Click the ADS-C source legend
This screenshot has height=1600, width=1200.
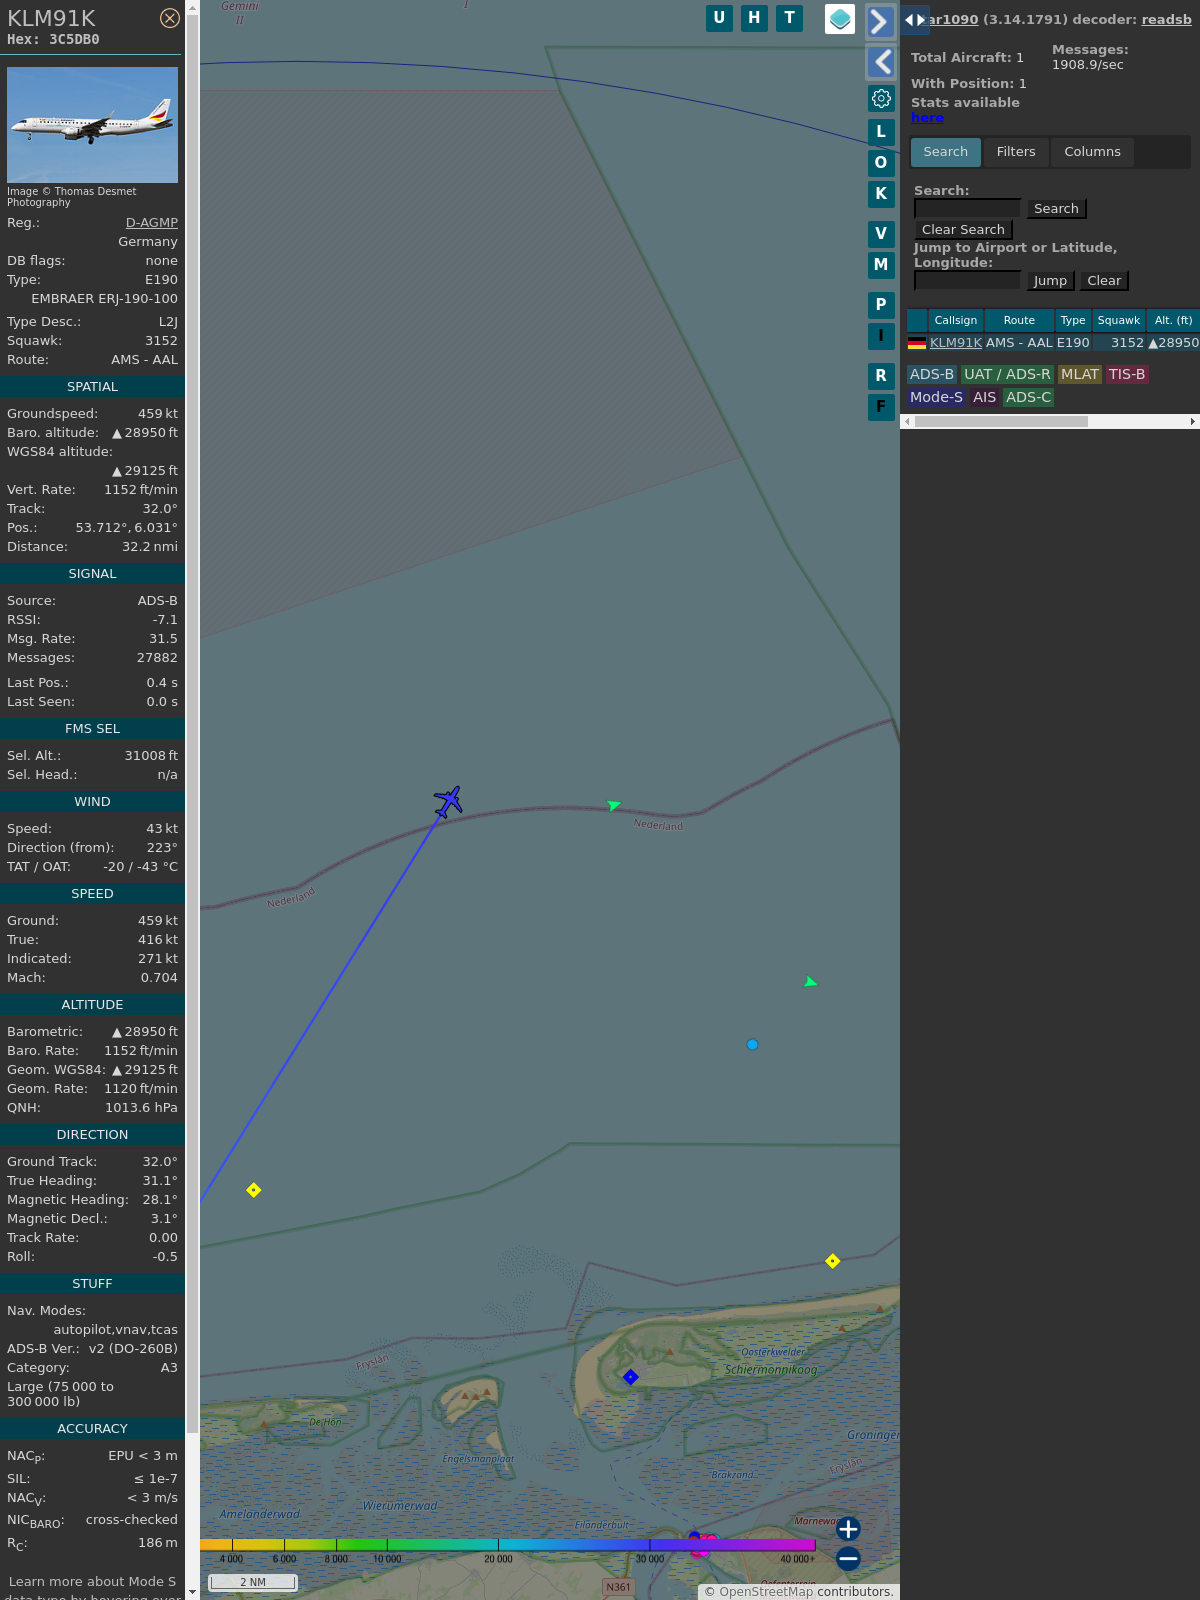click(1029, 397)
